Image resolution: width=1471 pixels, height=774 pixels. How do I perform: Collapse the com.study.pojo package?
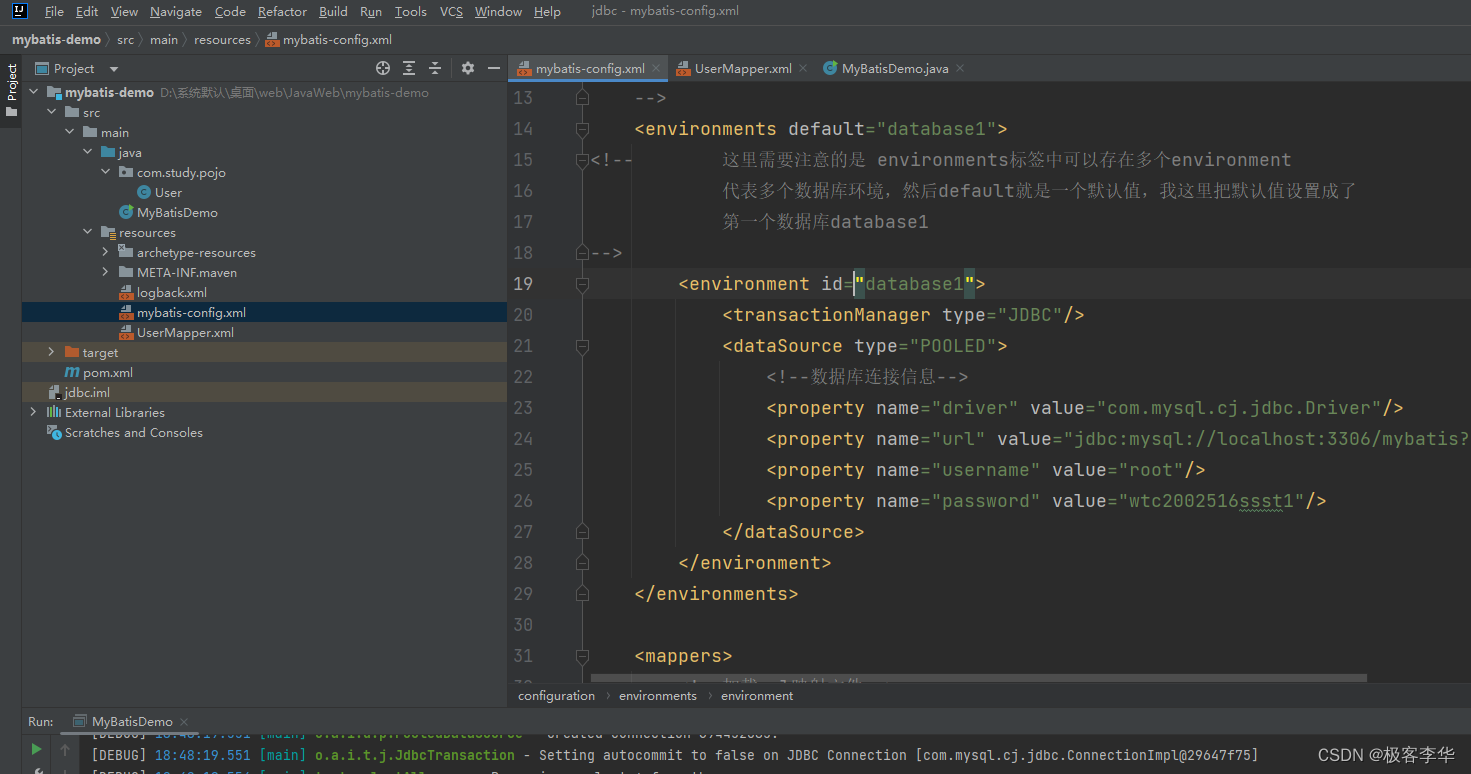click(106, 172)
